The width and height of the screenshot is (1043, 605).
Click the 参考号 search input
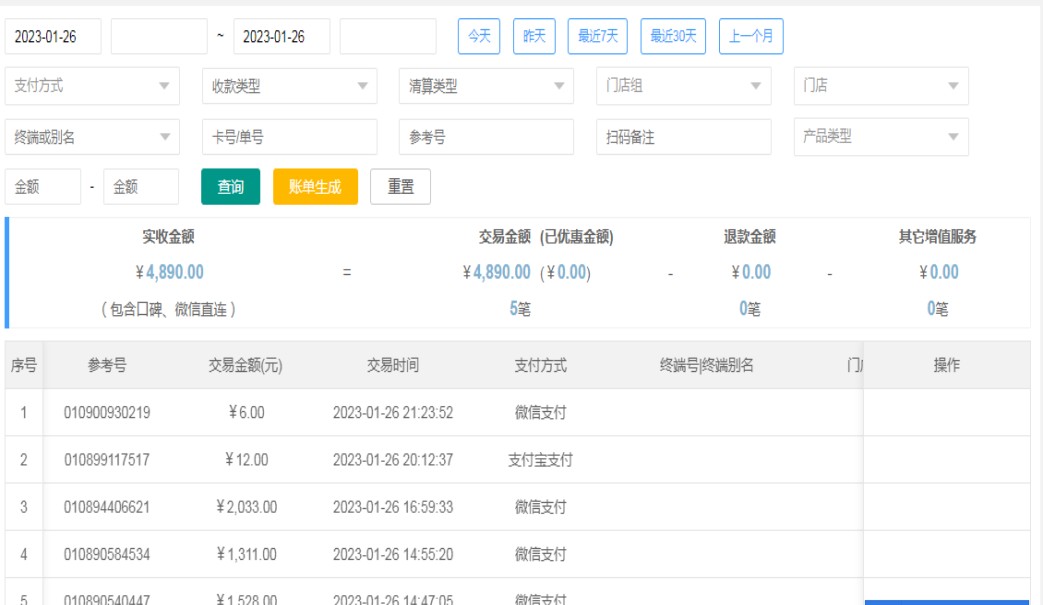pyautogui.click(x=486, y=137)
